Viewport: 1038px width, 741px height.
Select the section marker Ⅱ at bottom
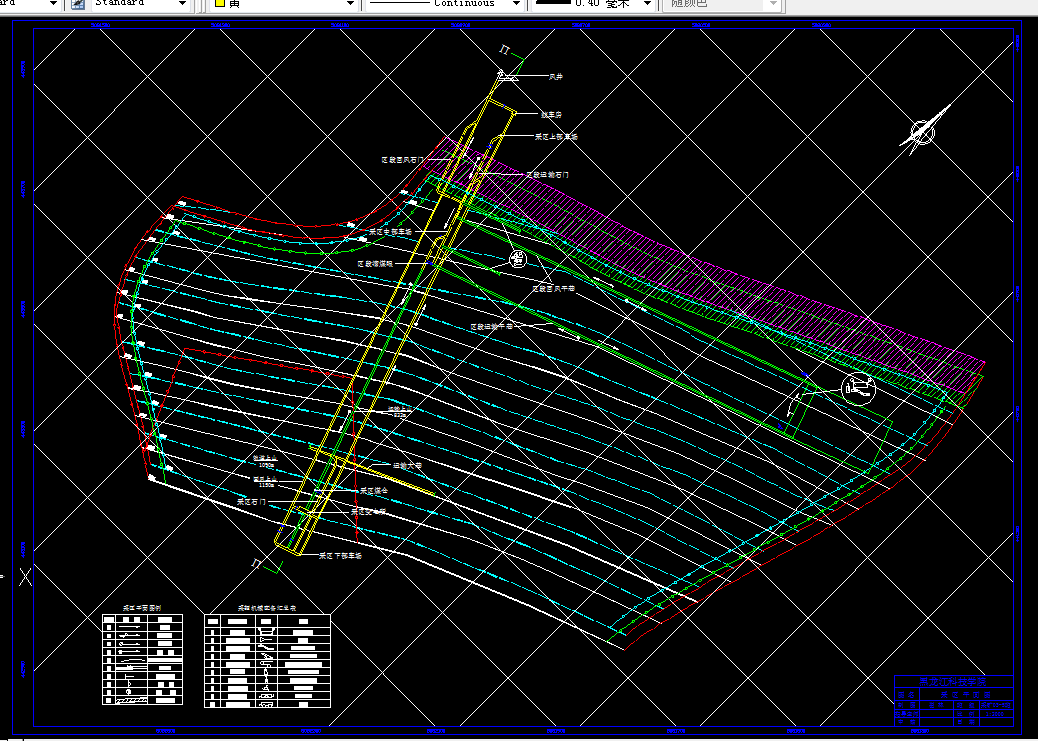pyautogui.click(x=256, y=564)
